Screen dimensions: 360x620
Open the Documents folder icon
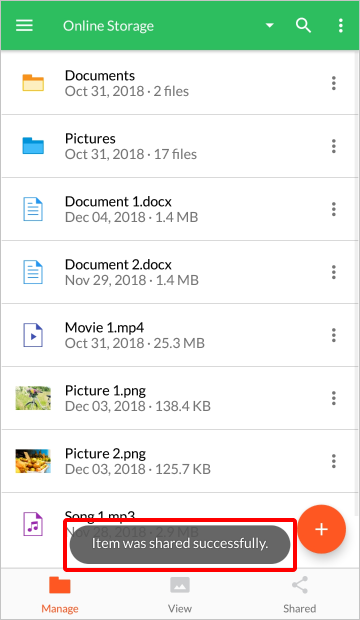click(x=33, y=83)
